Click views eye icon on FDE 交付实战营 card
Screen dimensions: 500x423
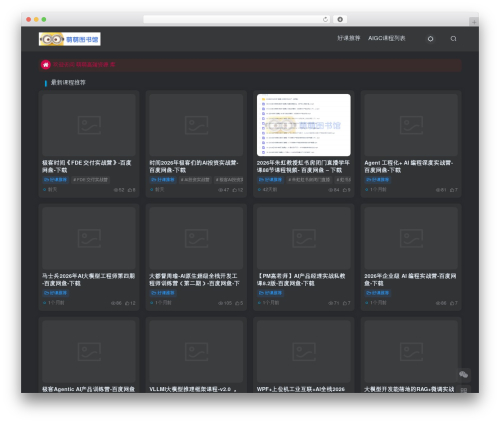coord(116,190)
